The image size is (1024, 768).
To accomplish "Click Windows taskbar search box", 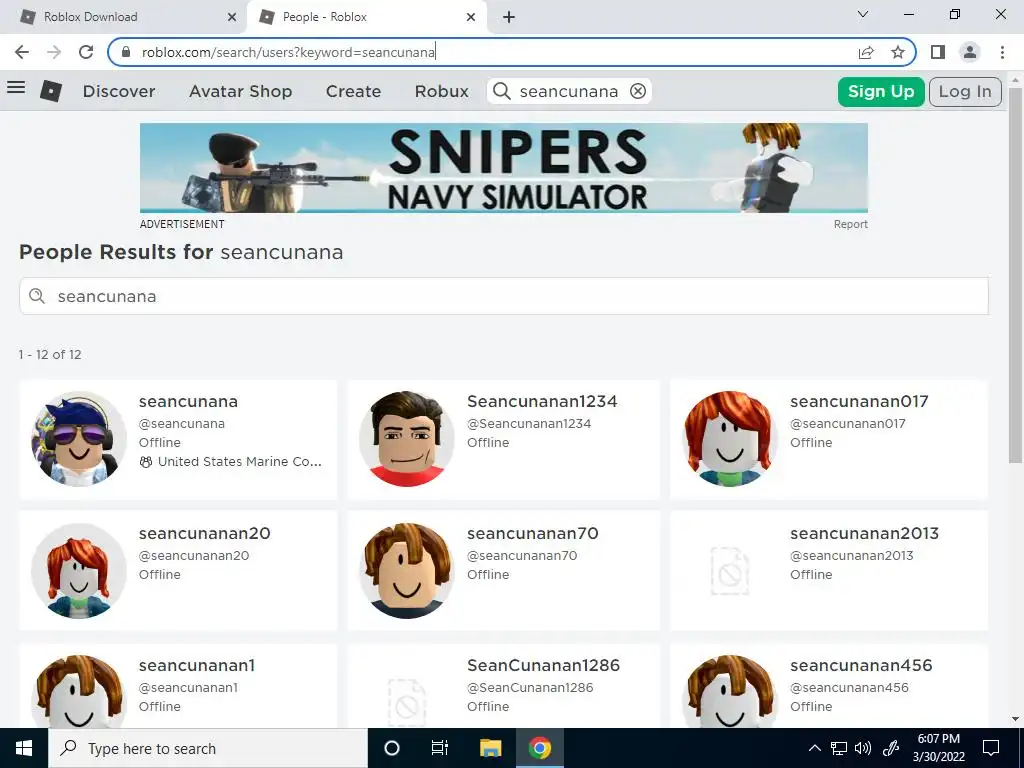I will click(x=208, y=748).
